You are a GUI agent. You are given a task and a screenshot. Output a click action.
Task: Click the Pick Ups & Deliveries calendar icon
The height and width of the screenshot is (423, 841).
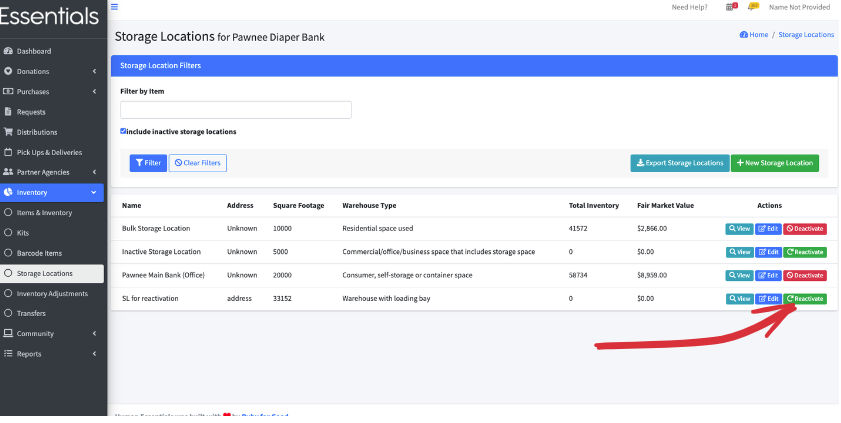pos(8,152)
